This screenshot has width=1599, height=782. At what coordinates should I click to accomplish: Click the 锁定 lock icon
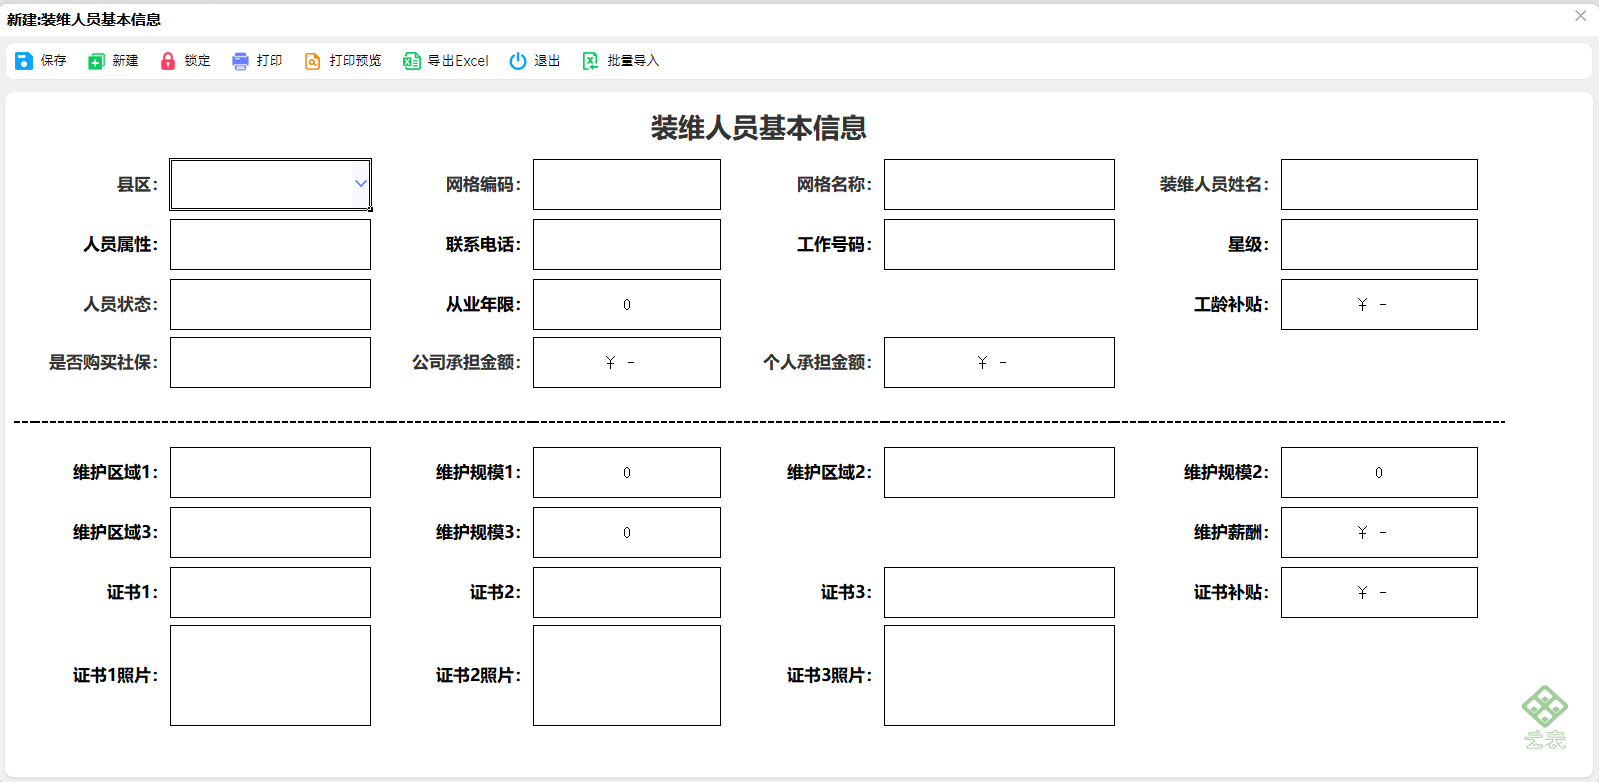(168, 61)
